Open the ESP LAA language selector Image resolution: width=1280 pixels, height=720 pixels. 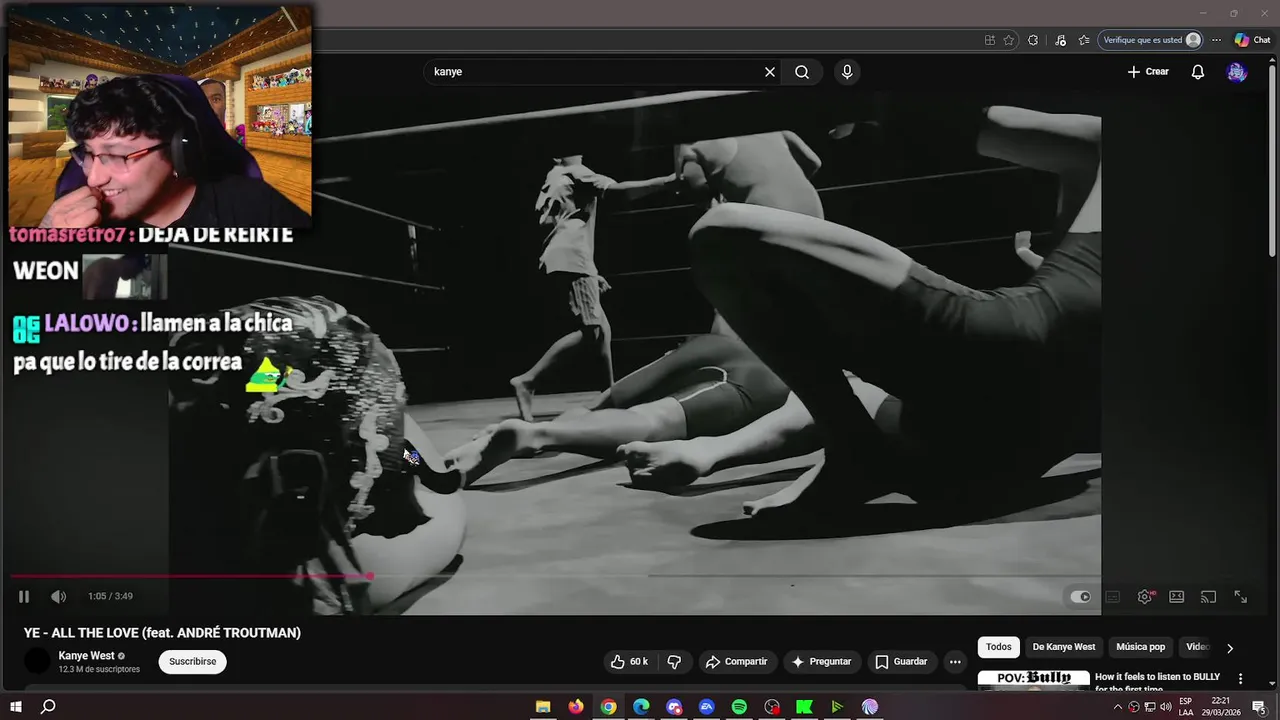1185,707
